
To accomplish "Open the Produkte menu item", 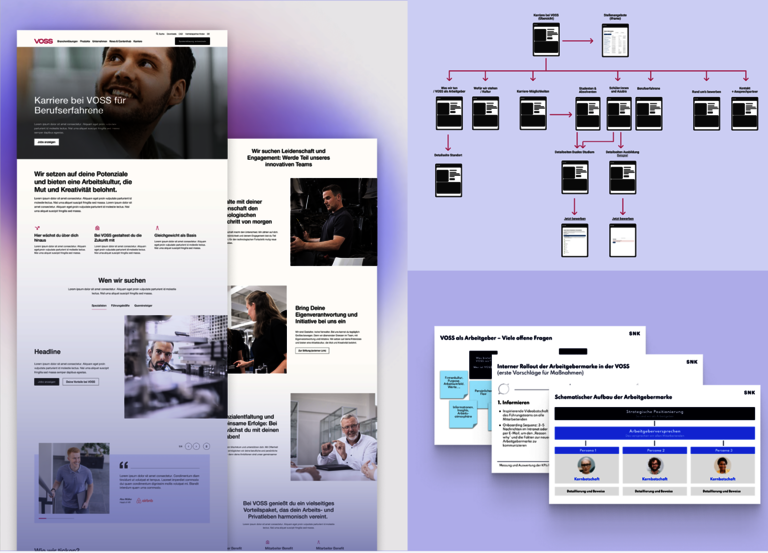I will pyautogui.click(x=85, y=42).
